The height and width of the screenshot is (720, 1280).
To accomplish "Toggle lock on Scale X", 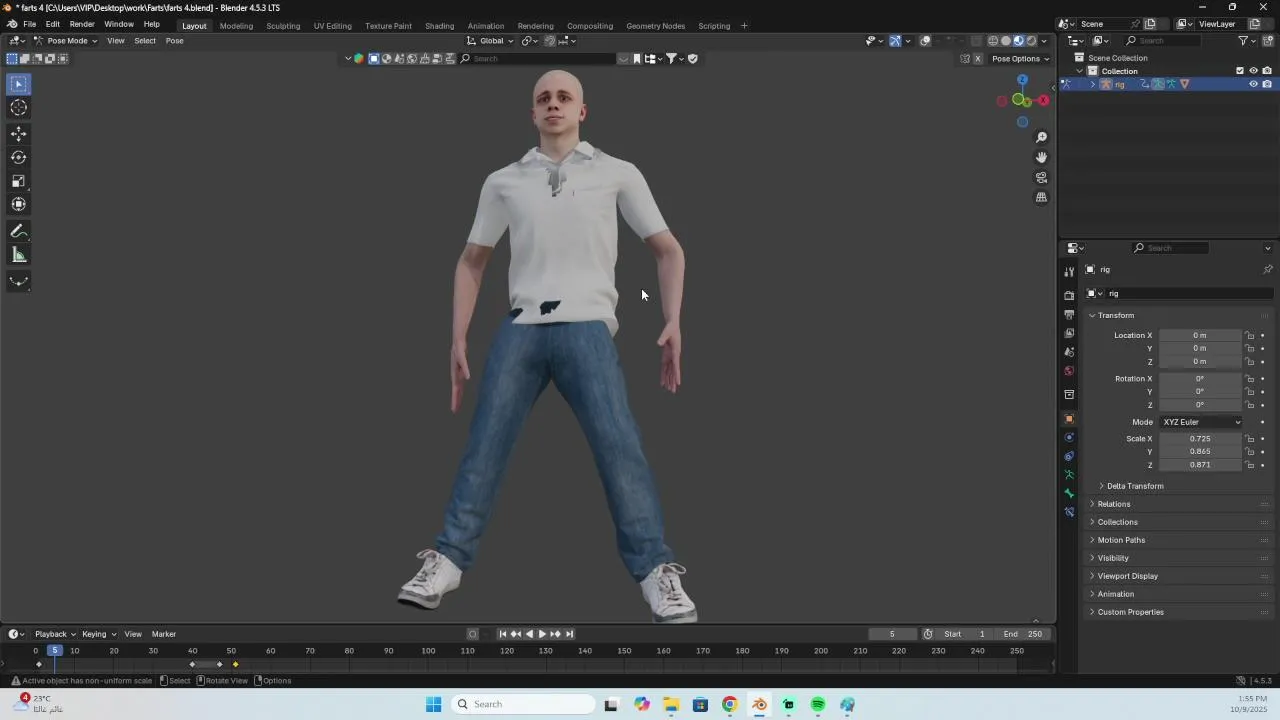I will pos(1250,439).
